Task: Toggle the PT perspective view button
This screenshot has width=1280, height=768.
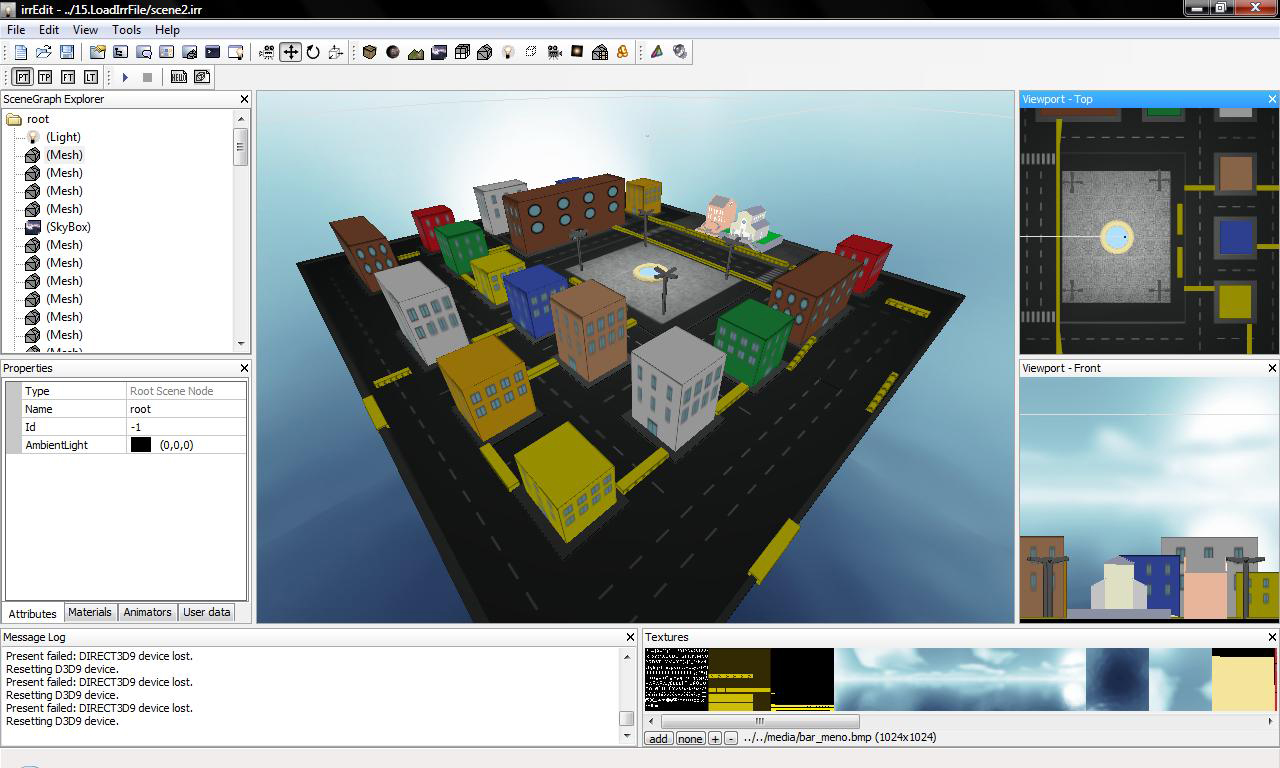Action: pyautogui.click(x=22, y=77)
